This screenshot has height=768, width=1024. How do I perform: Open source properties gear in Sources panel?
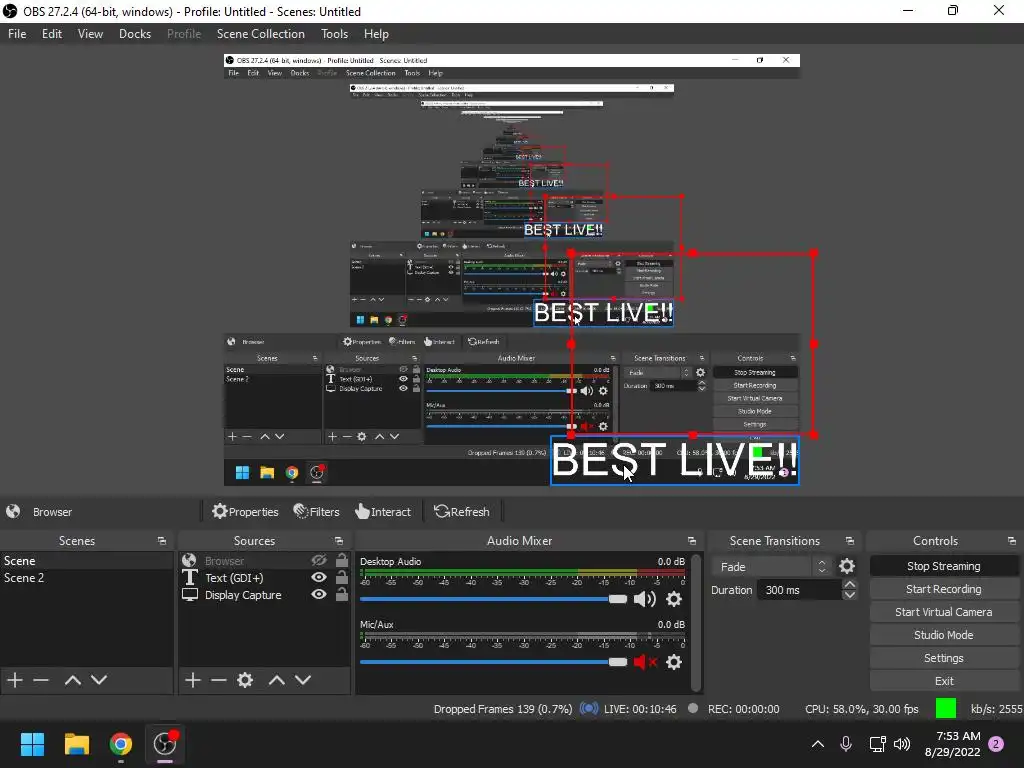[x=245, y=680]
